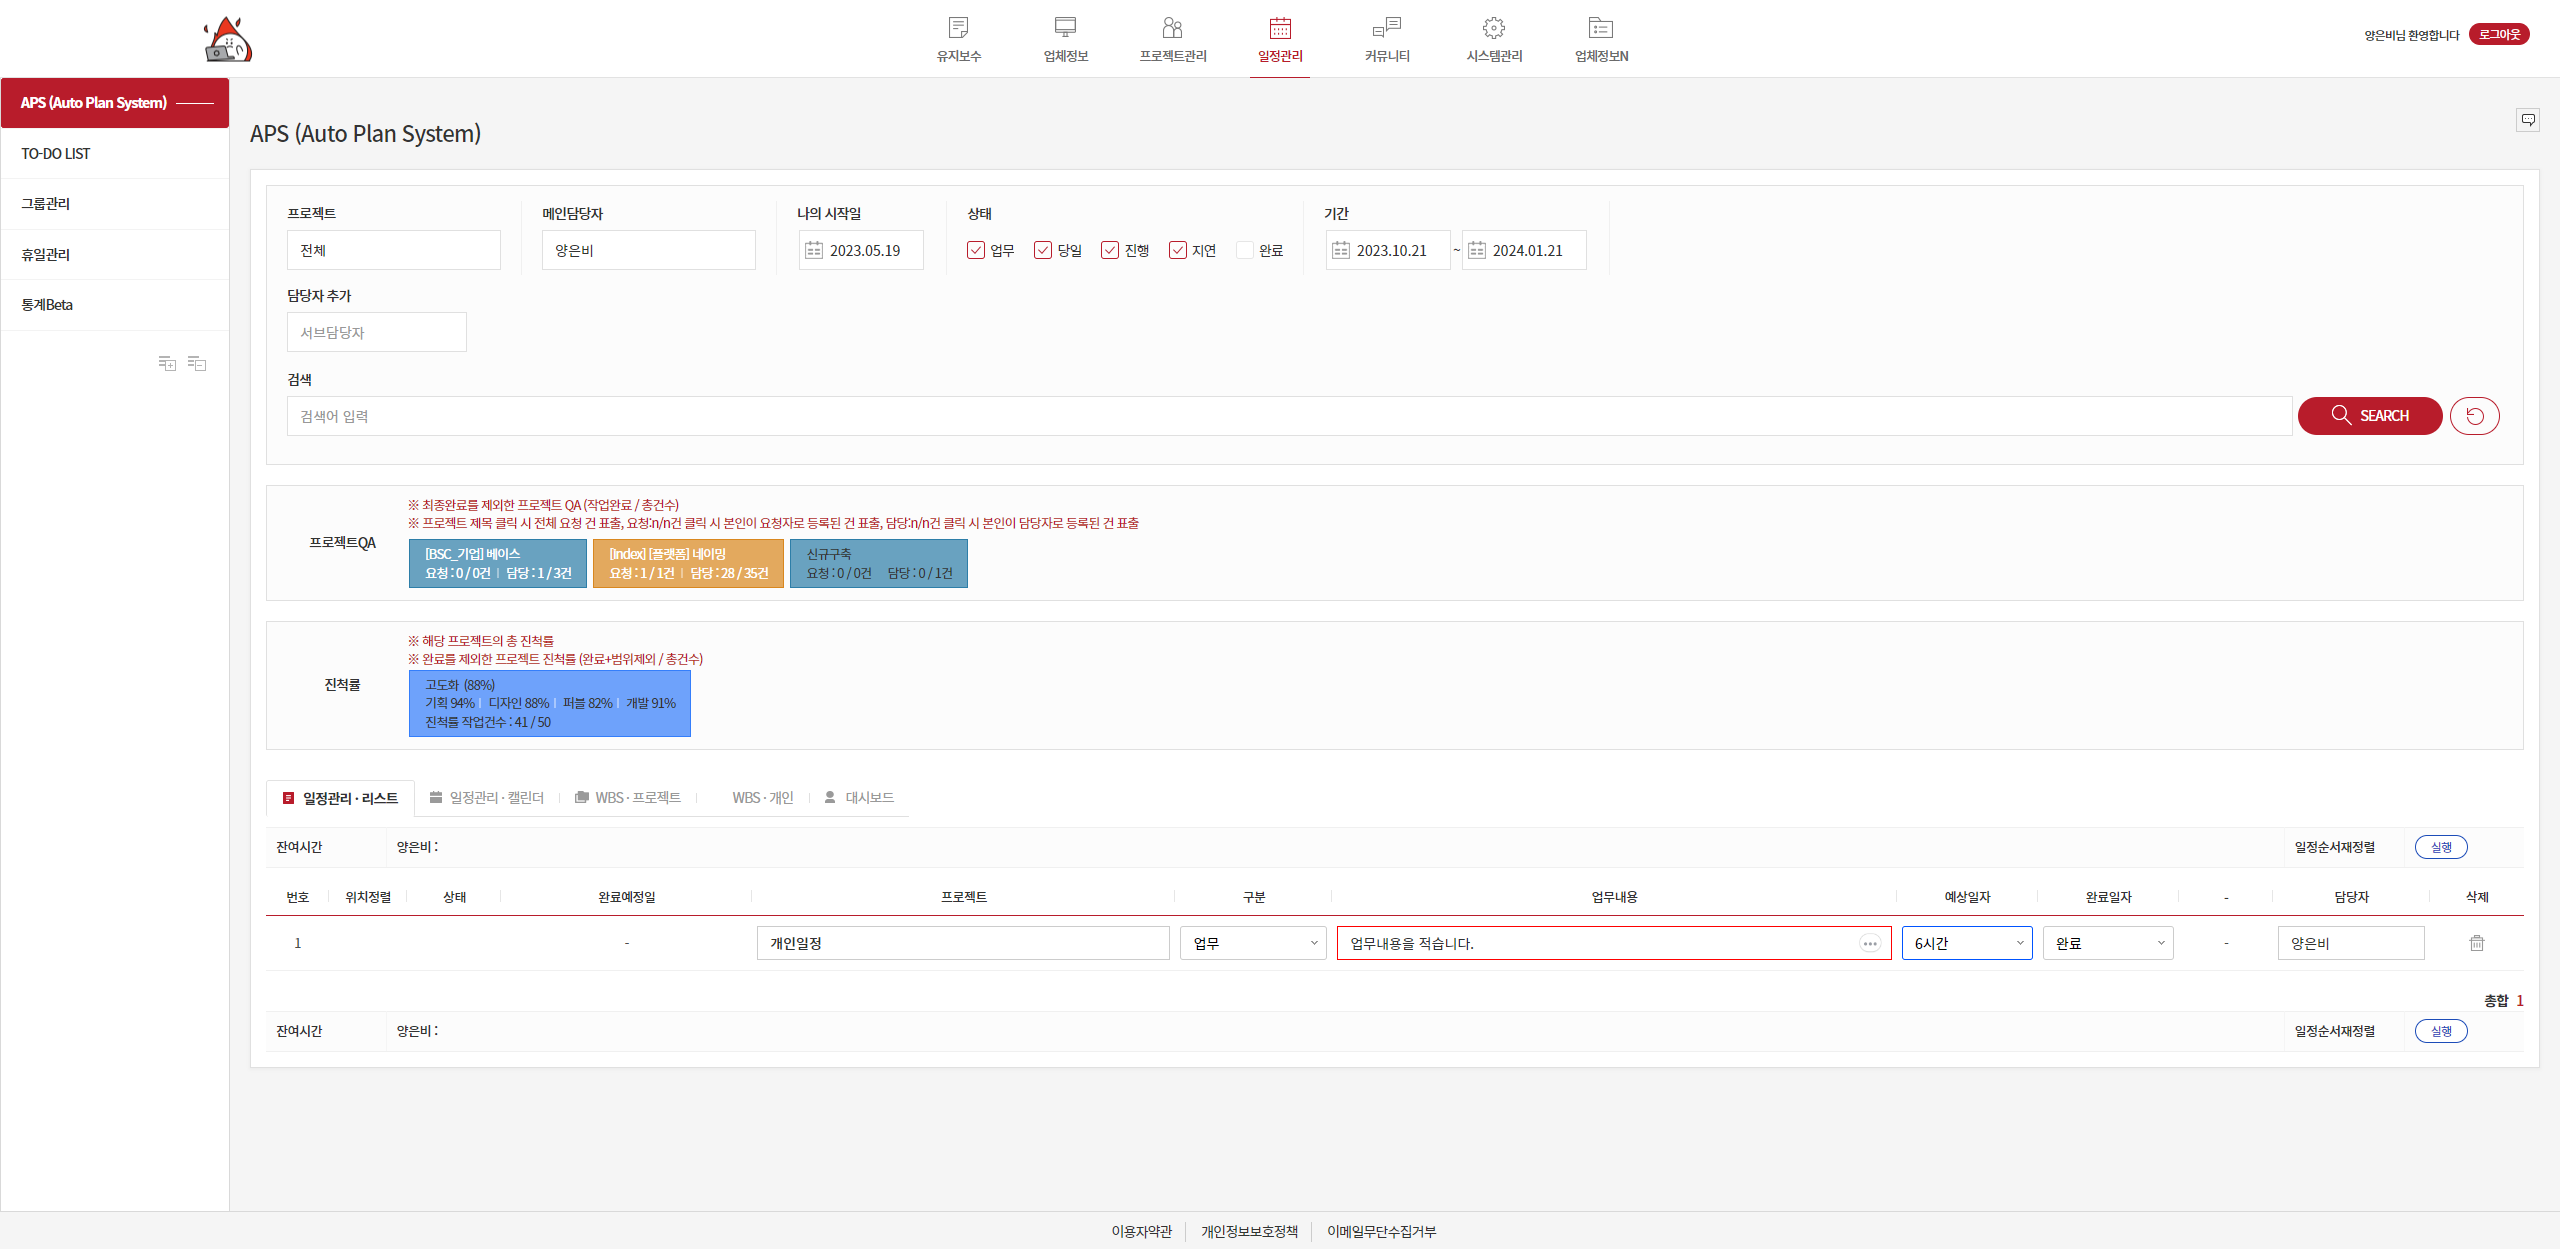Enable the 완료 status checkbox

pyautogui.click(x=1245, y=250)
